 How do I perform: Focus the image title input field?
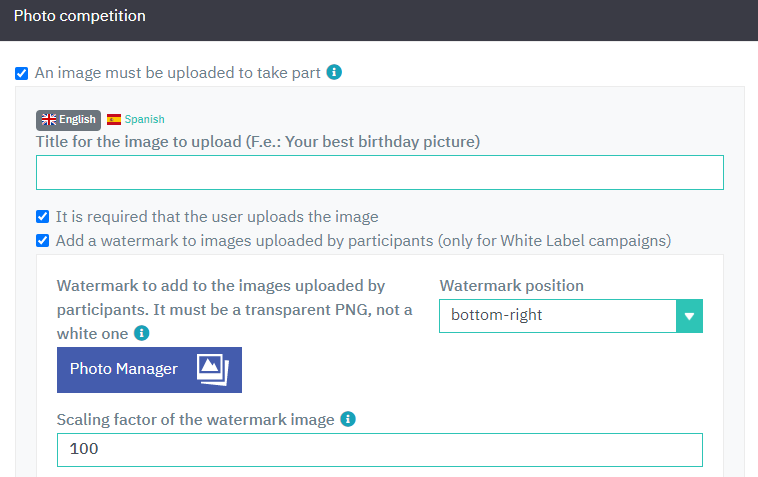pyautogui.click(x=380, y=173)
